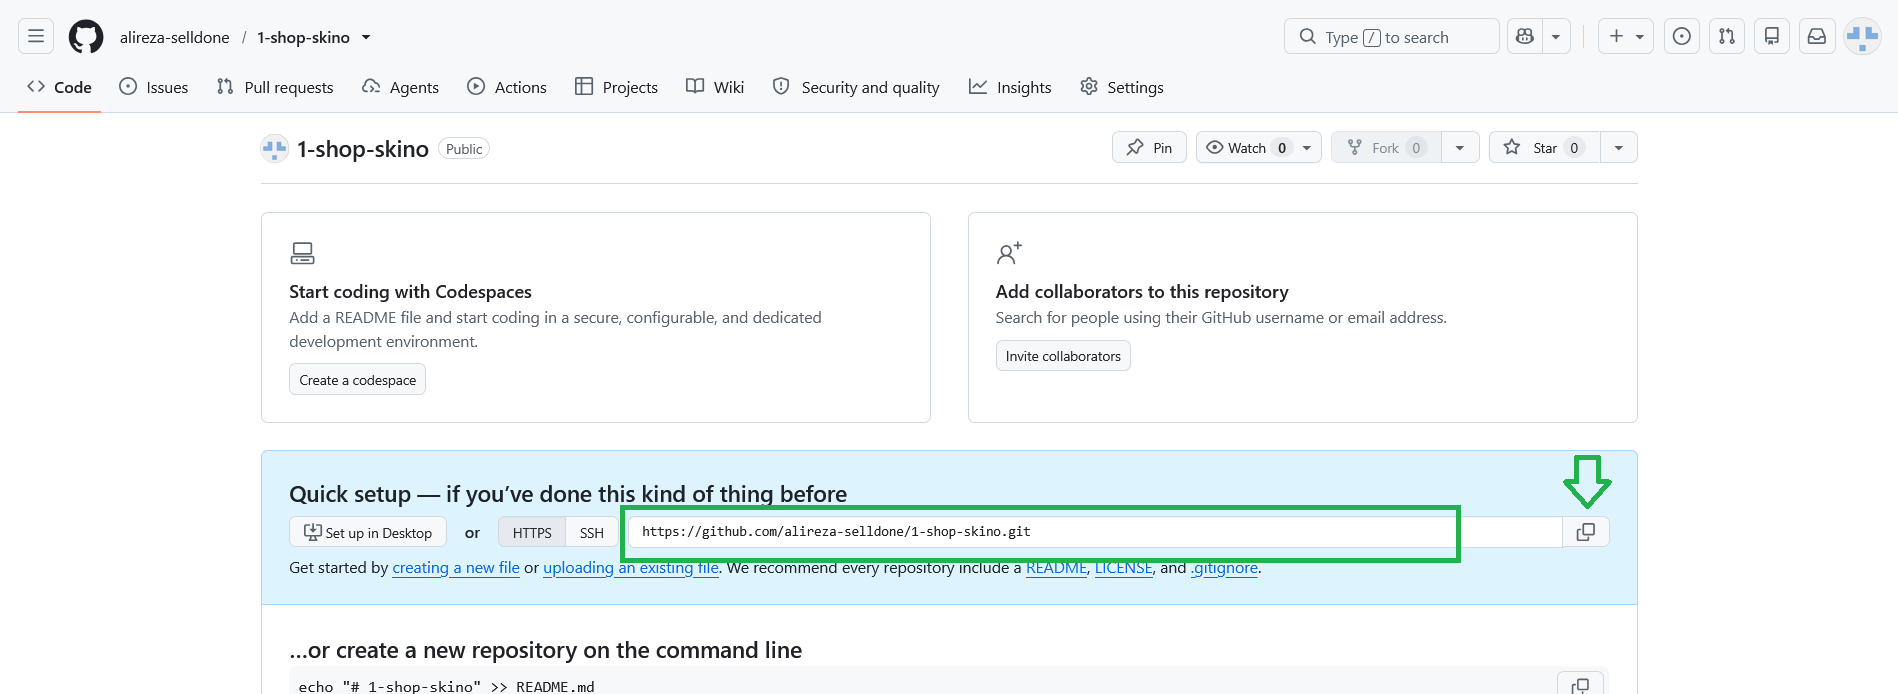Viewport: 1898px width, 694px height.
Task: Click the repository avatar beside the title
Action: (x=275, y=149)
